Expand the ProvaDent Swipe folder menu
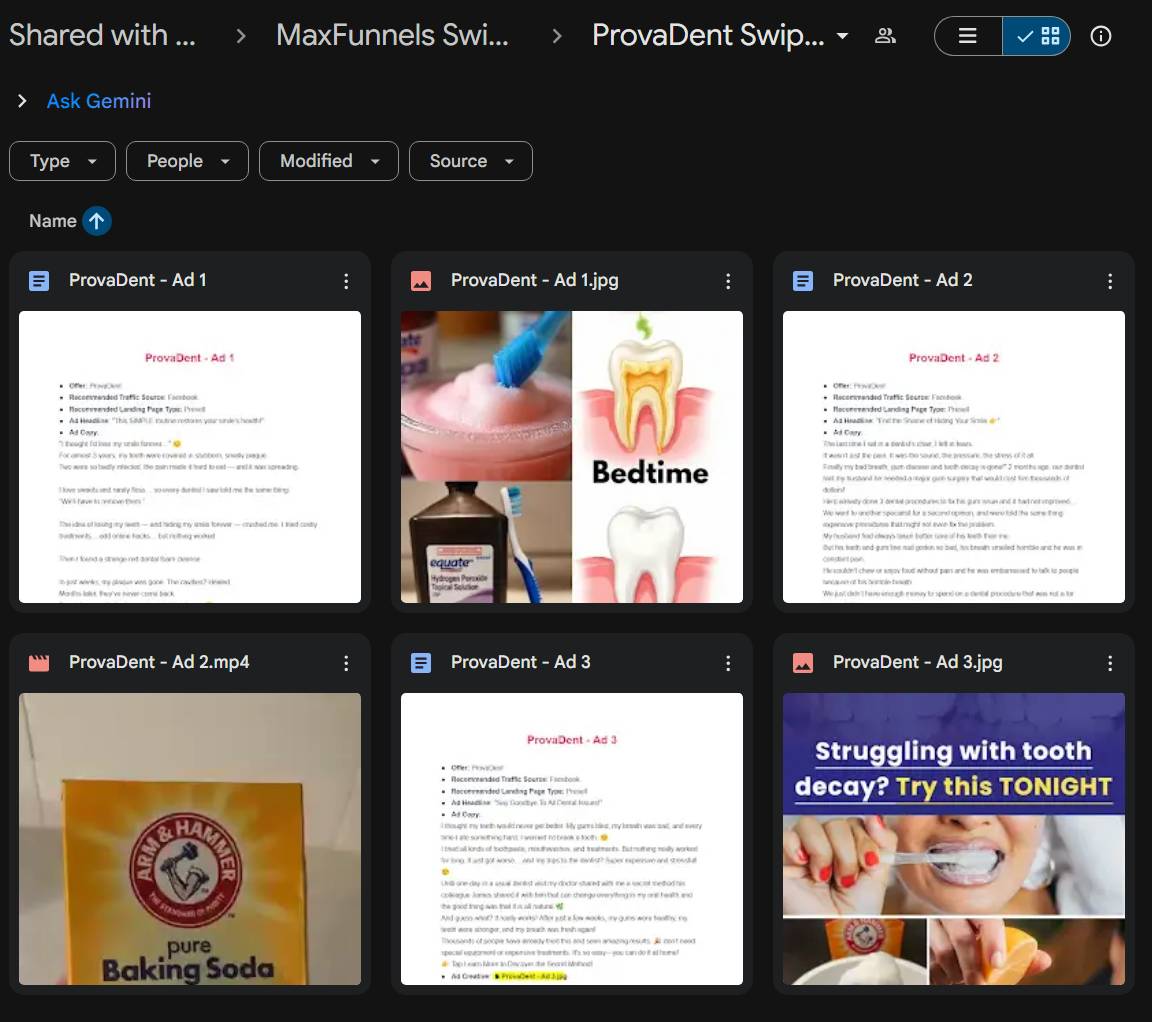Viewport: 1152px width, 1022px height. point(842,36)
